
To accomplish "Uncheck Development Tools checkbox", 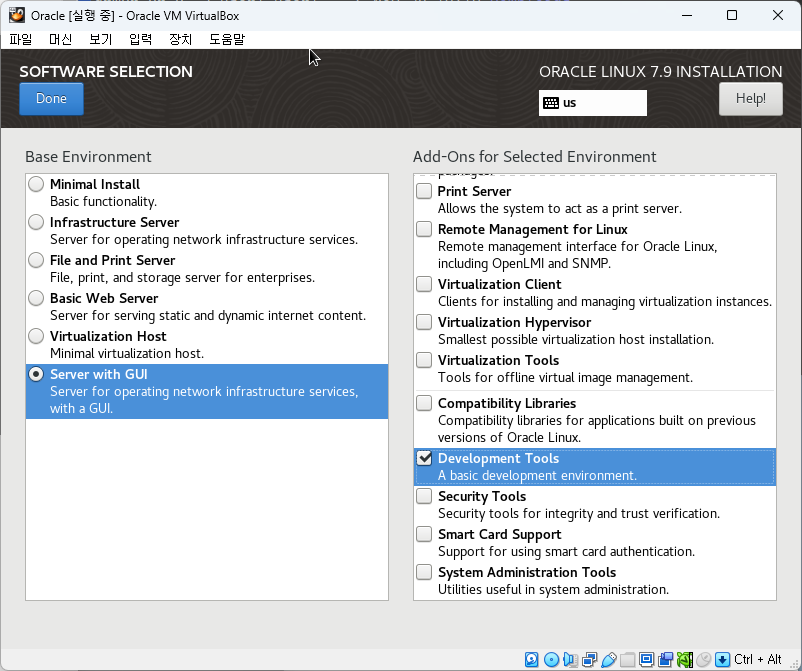I will coord(424,458).
